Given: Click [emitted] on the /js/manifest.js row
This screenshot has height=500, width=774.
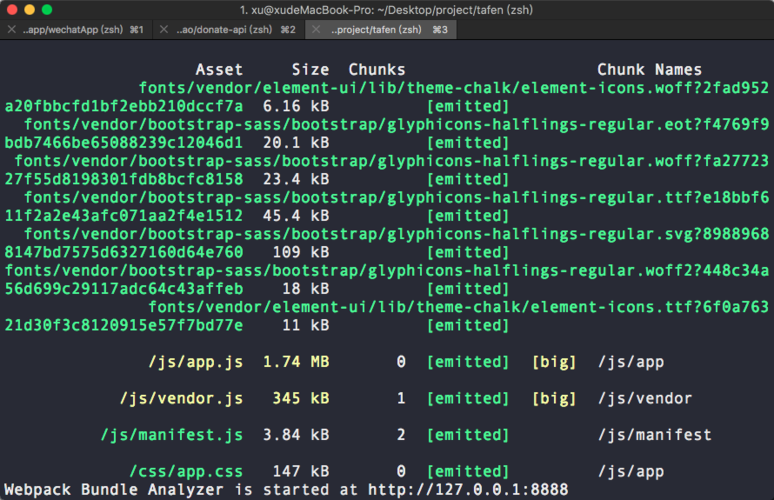Looking at the screenshot, I should [467, 435].
